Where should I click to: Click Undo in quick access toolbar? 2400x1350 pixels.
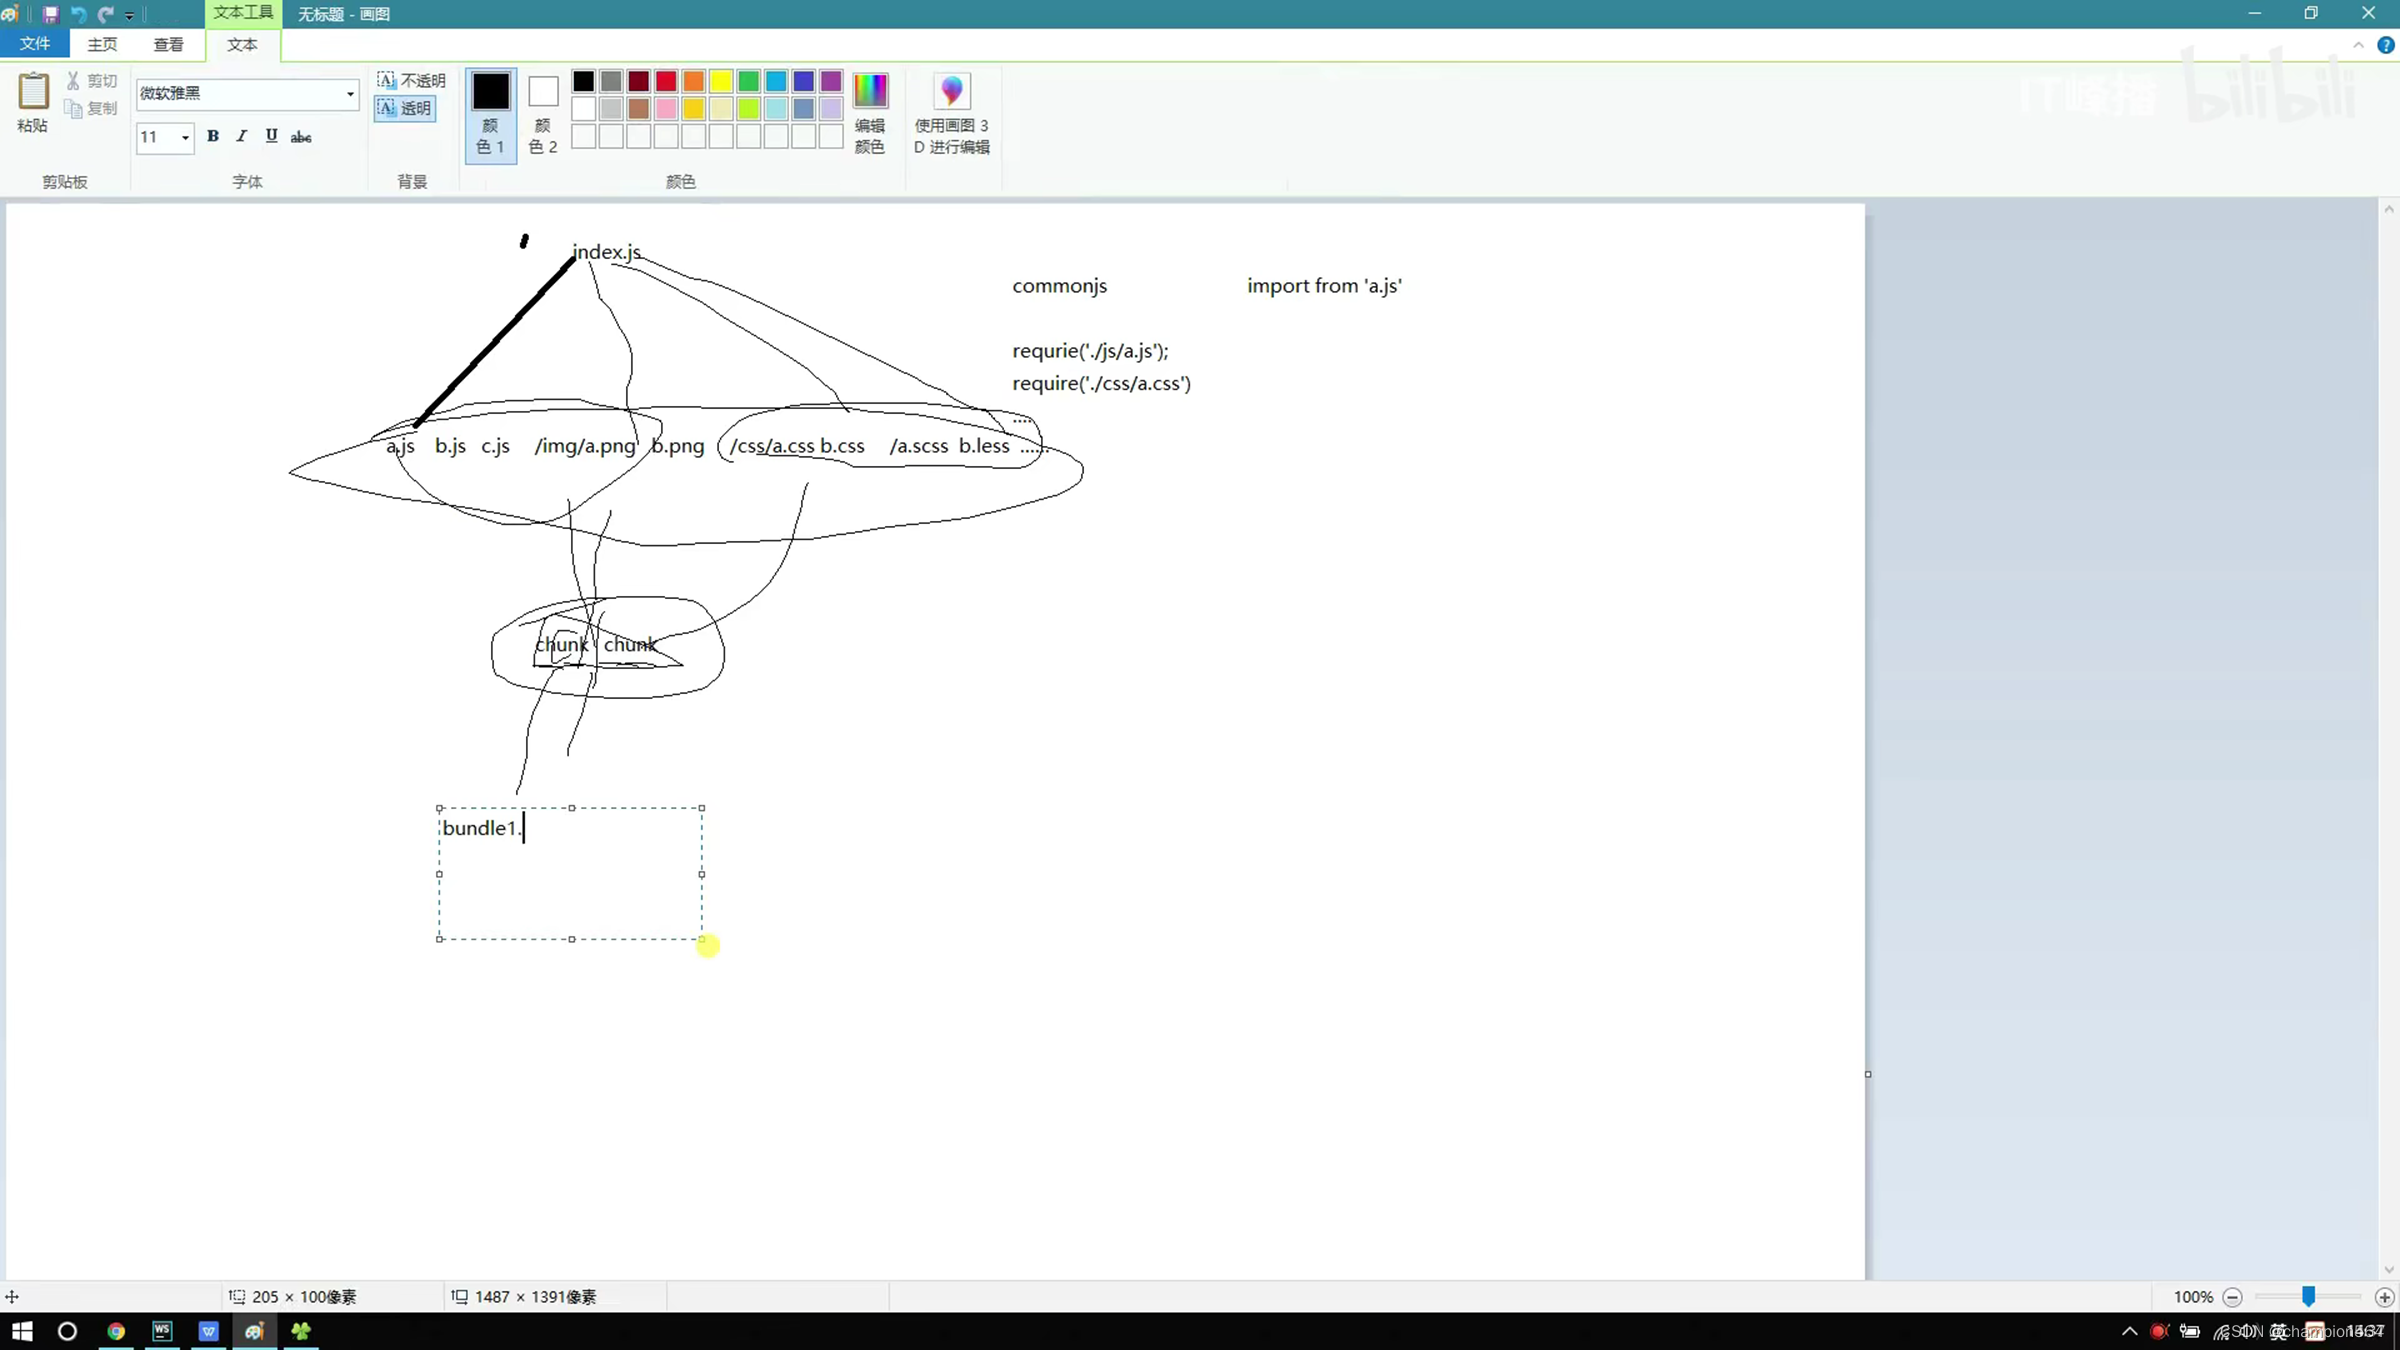[78, 14]
